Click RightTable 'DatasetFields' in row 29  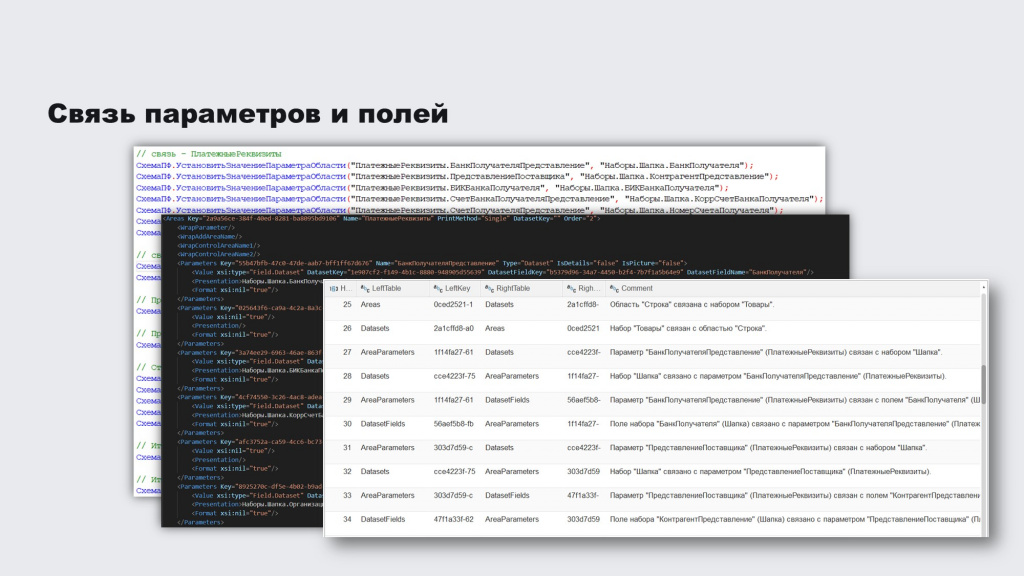click(x=507, y=400)
